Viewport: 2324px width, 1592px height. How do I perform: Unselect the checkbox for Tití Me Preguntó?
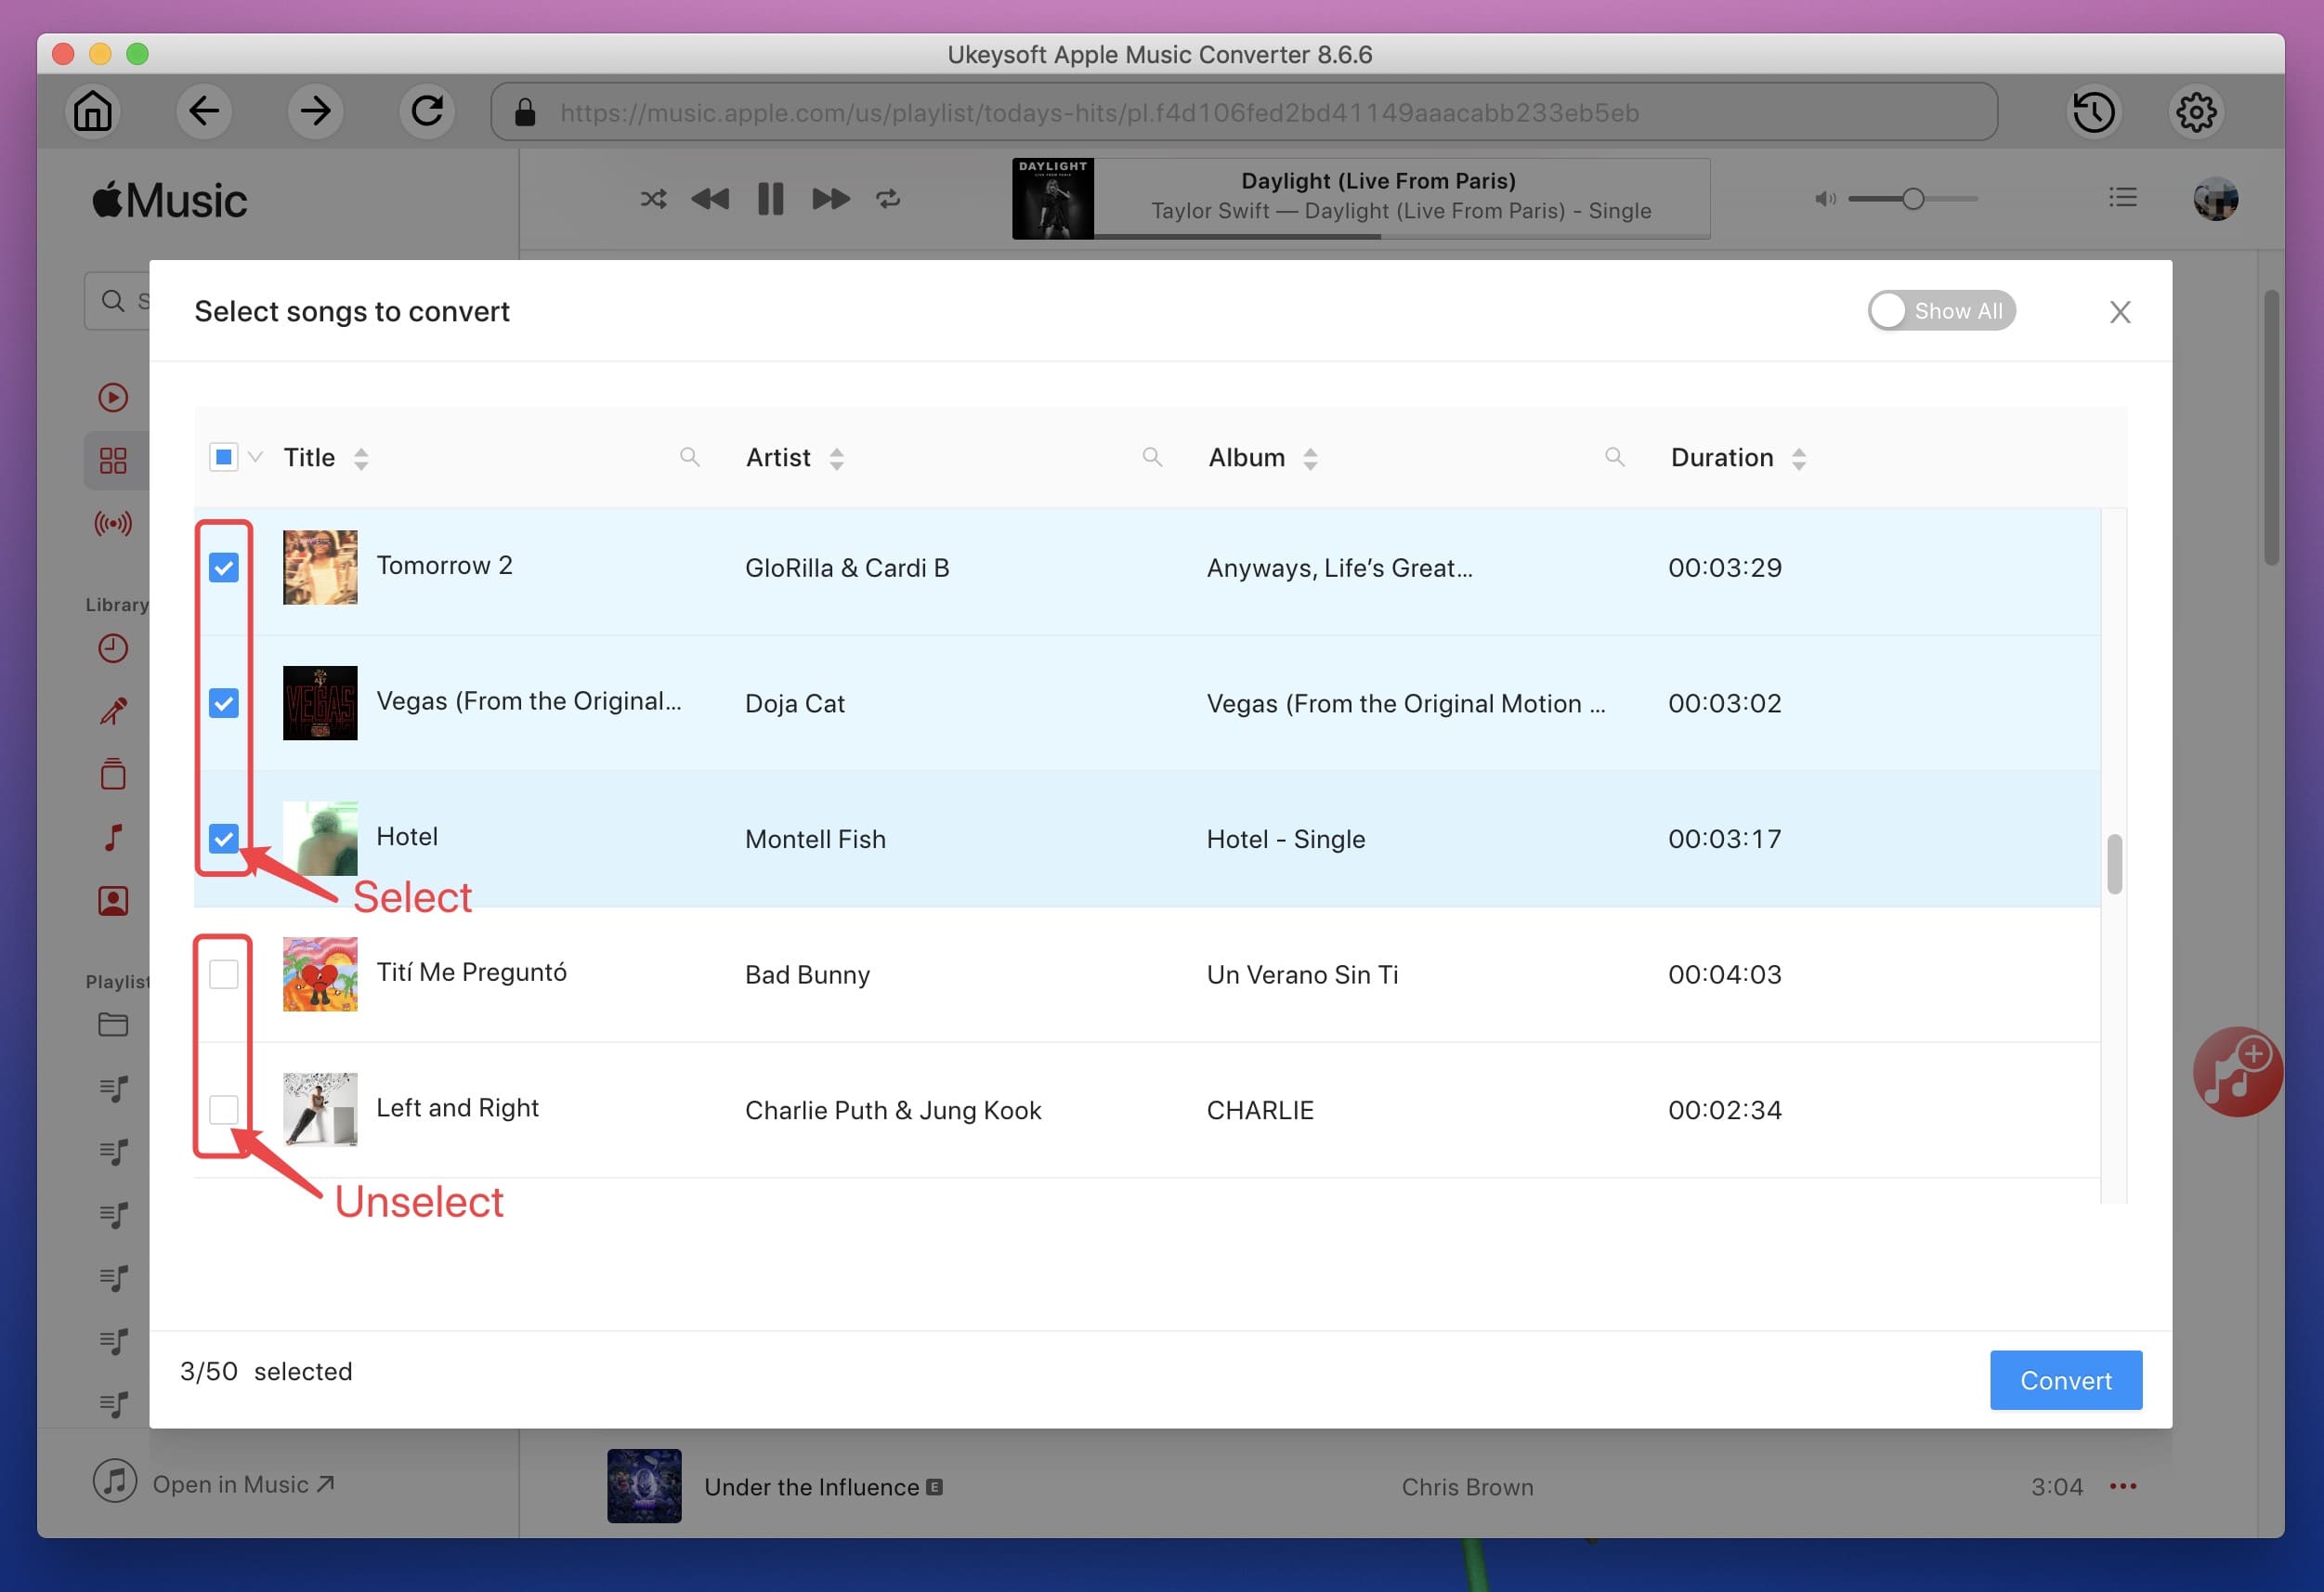coord(224,974)
